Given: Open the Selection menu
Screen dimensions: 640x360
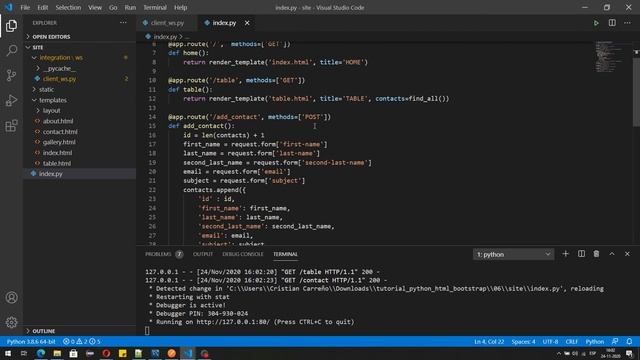Looking at the screenshot, I should click(x=68, y=7).
